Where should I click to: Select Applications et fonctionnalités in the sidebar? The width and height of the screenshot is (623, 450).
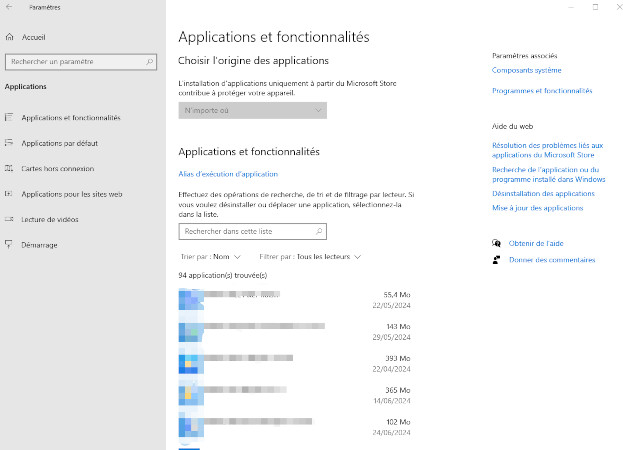[x=71, y=118]
